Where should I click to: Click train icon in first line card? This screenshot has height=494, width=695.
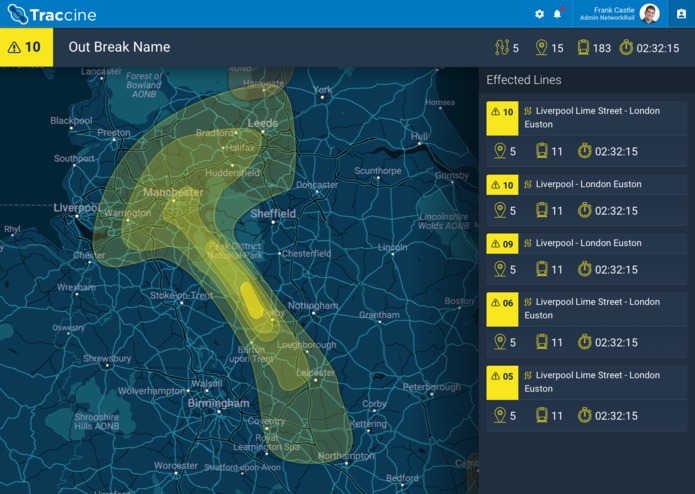[542, 151]
